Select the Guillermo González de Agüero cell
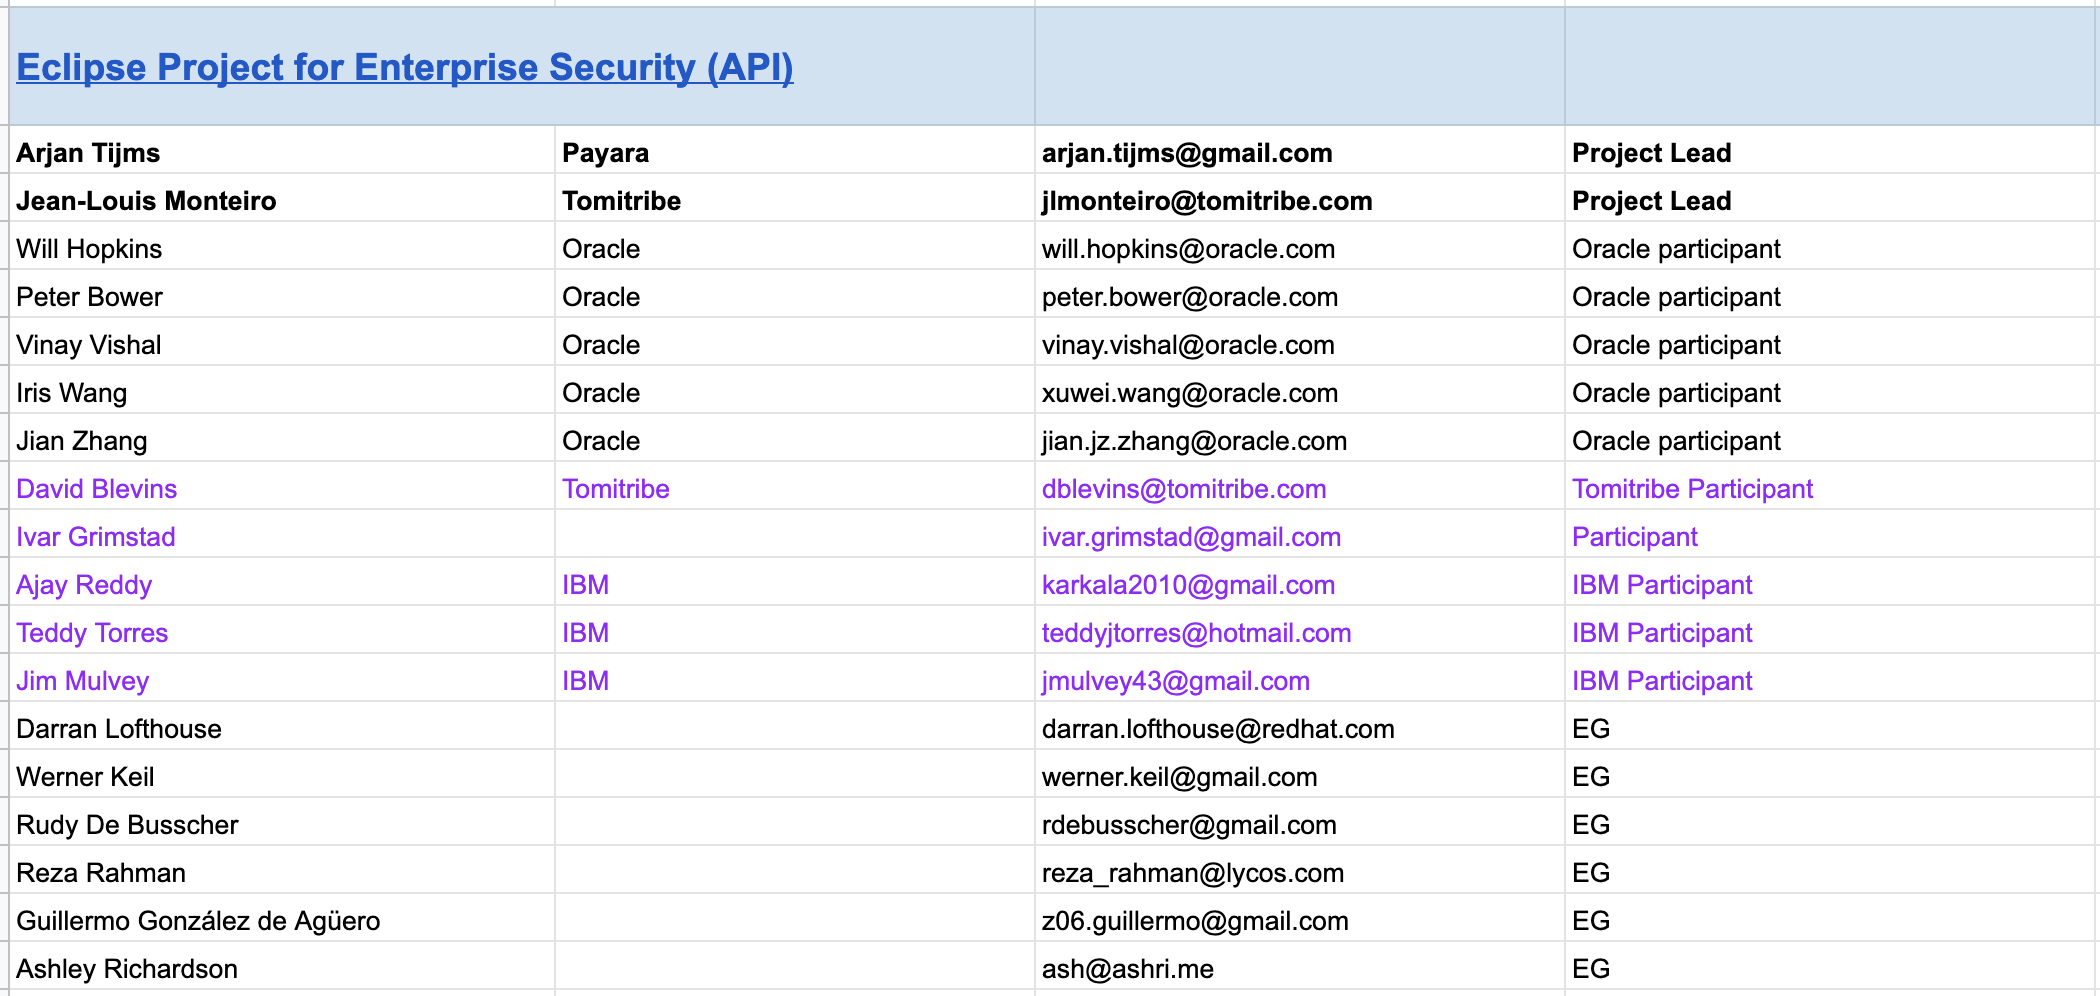Image resolution: width=2100 pixels, height=996 pixels. [x=198, y=921]
